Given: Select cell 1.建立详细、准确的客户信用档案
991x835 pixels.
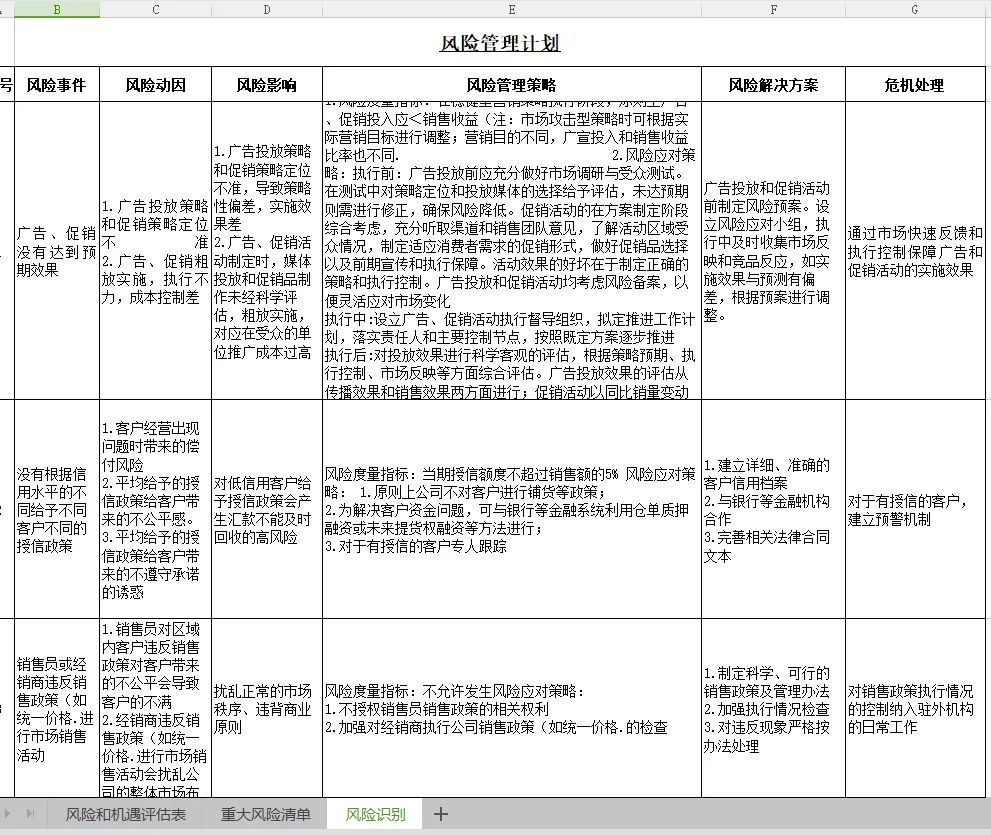Looking at the screenshot, I should tap(774, 509).
